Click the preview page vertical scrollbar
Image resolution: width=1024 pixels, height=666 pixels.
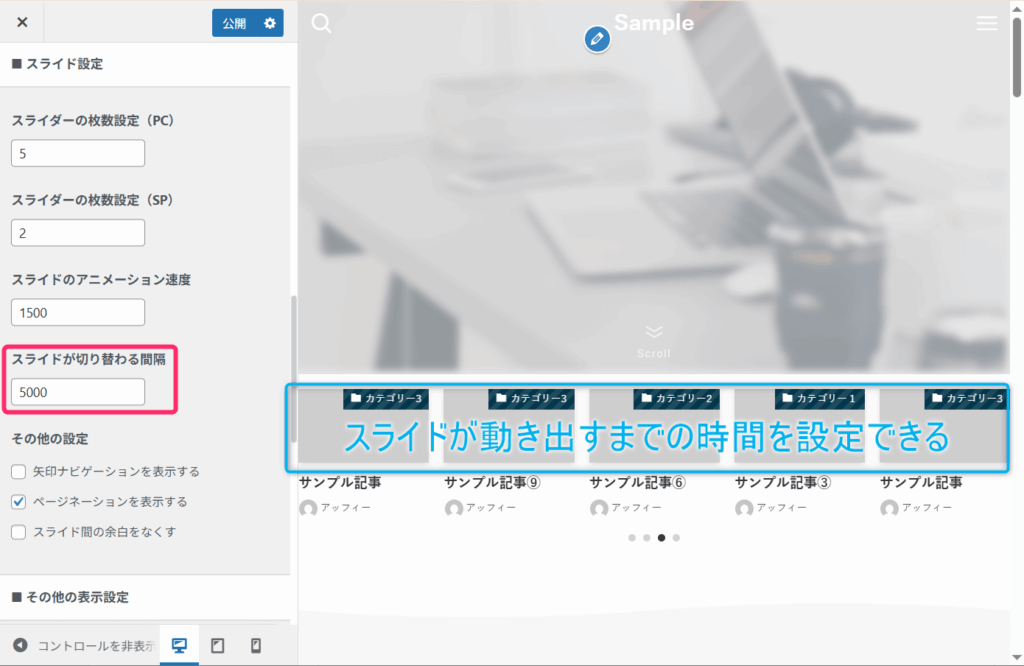[1017, 57]
